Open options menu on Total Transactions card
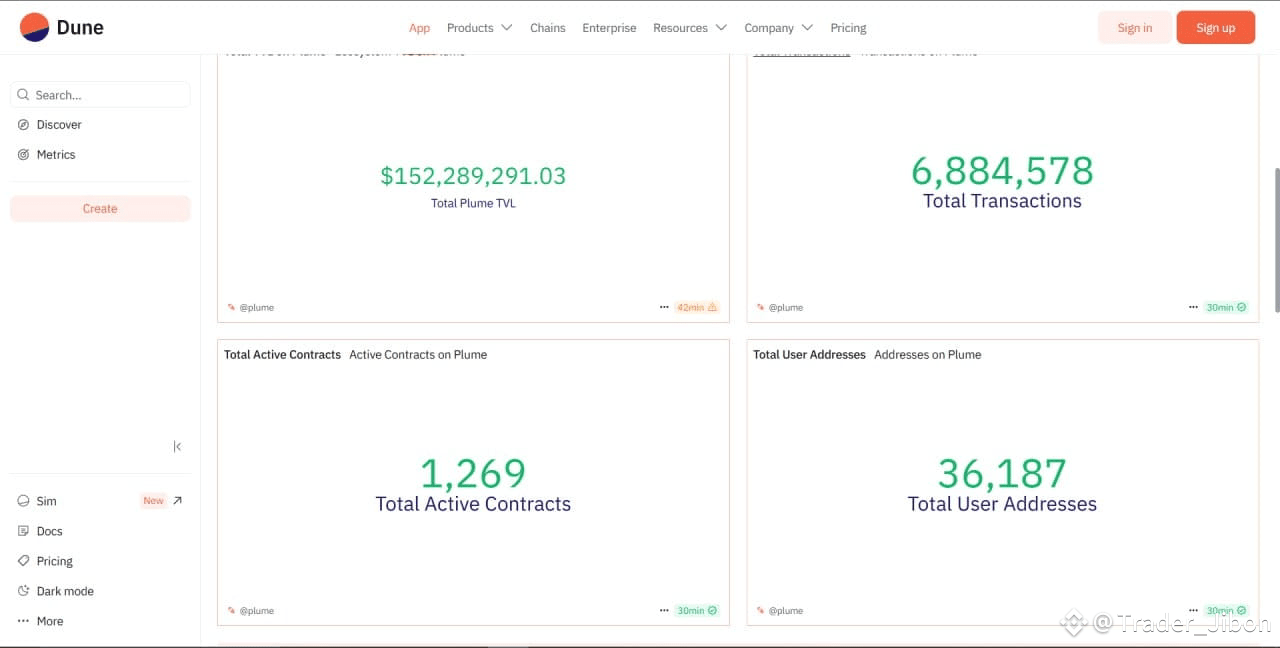The width and height of the screenshot is (1280, 648). click(1193, 307)
